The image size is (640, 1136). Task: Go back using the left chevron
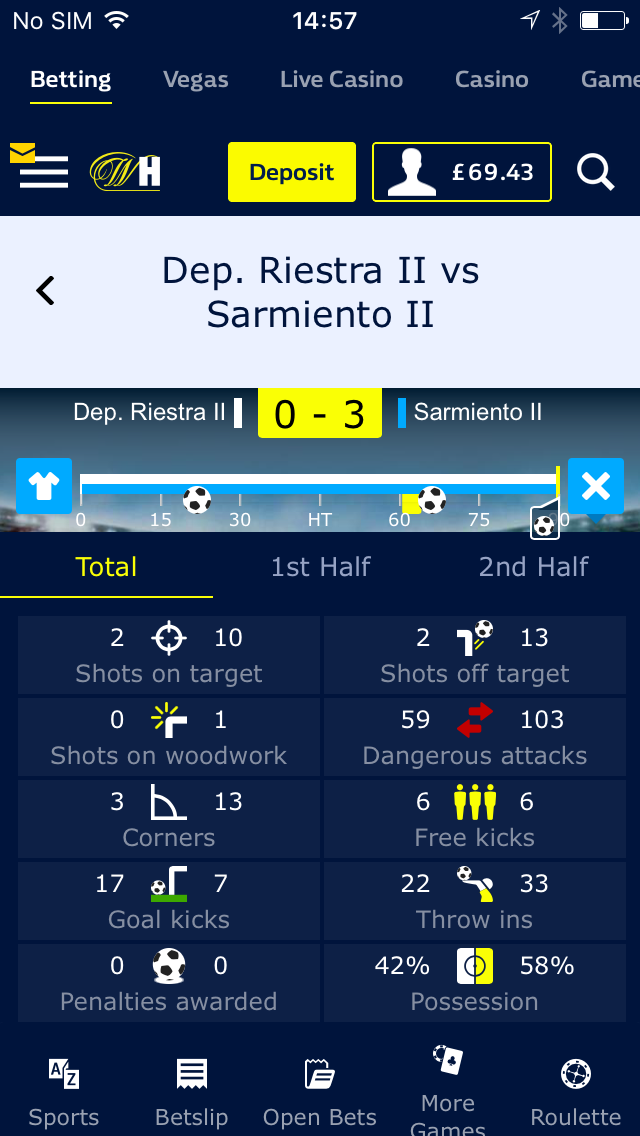point(45,291)
